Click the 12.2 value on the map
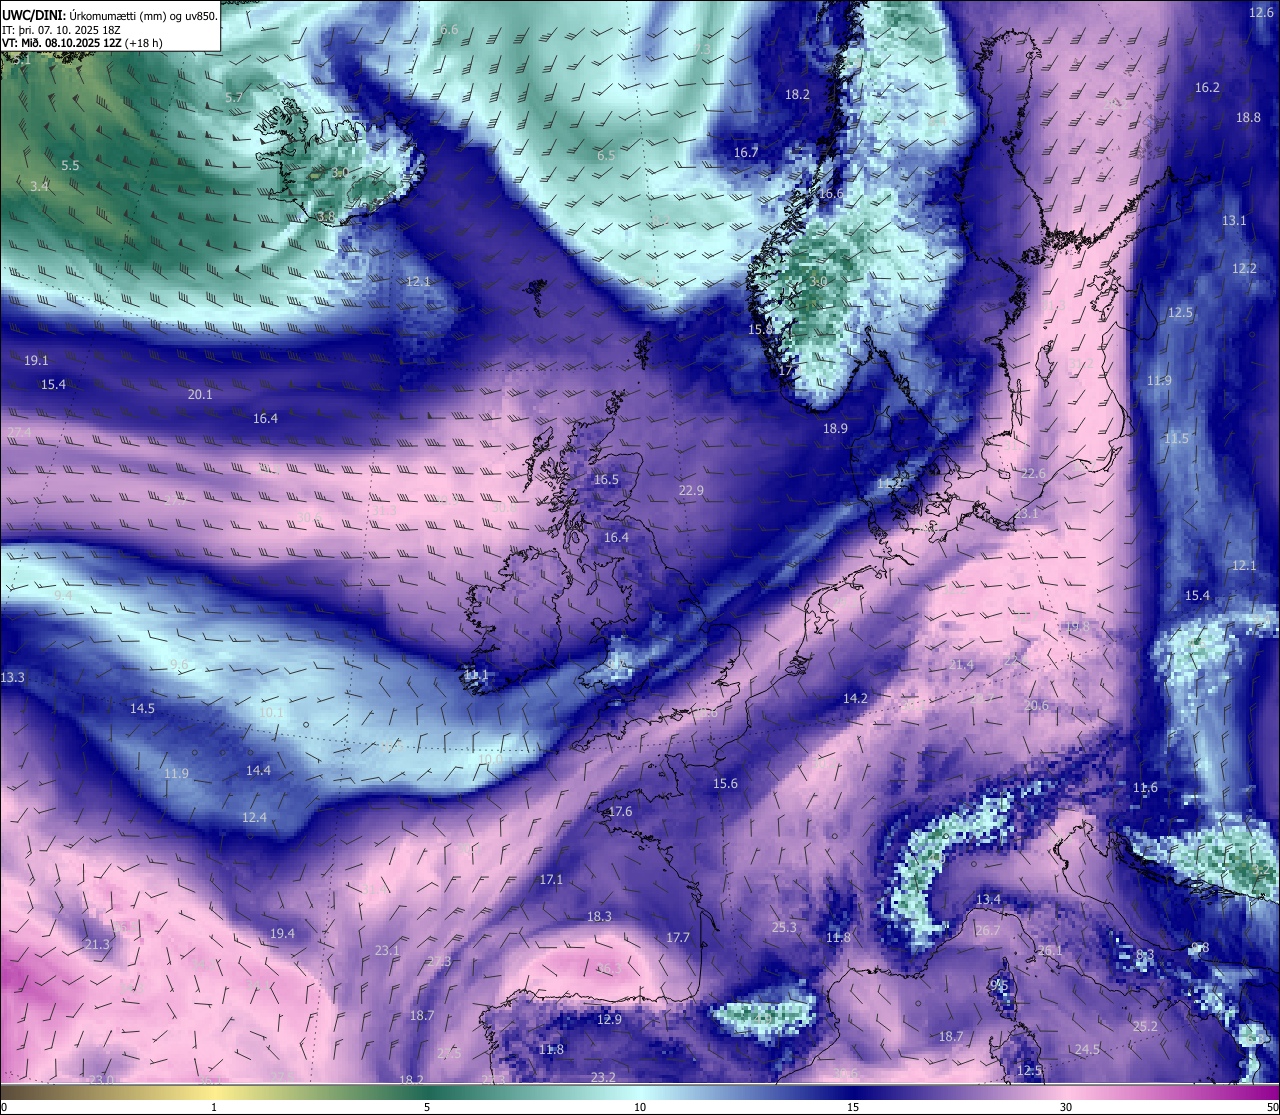 click(1244, 269)
